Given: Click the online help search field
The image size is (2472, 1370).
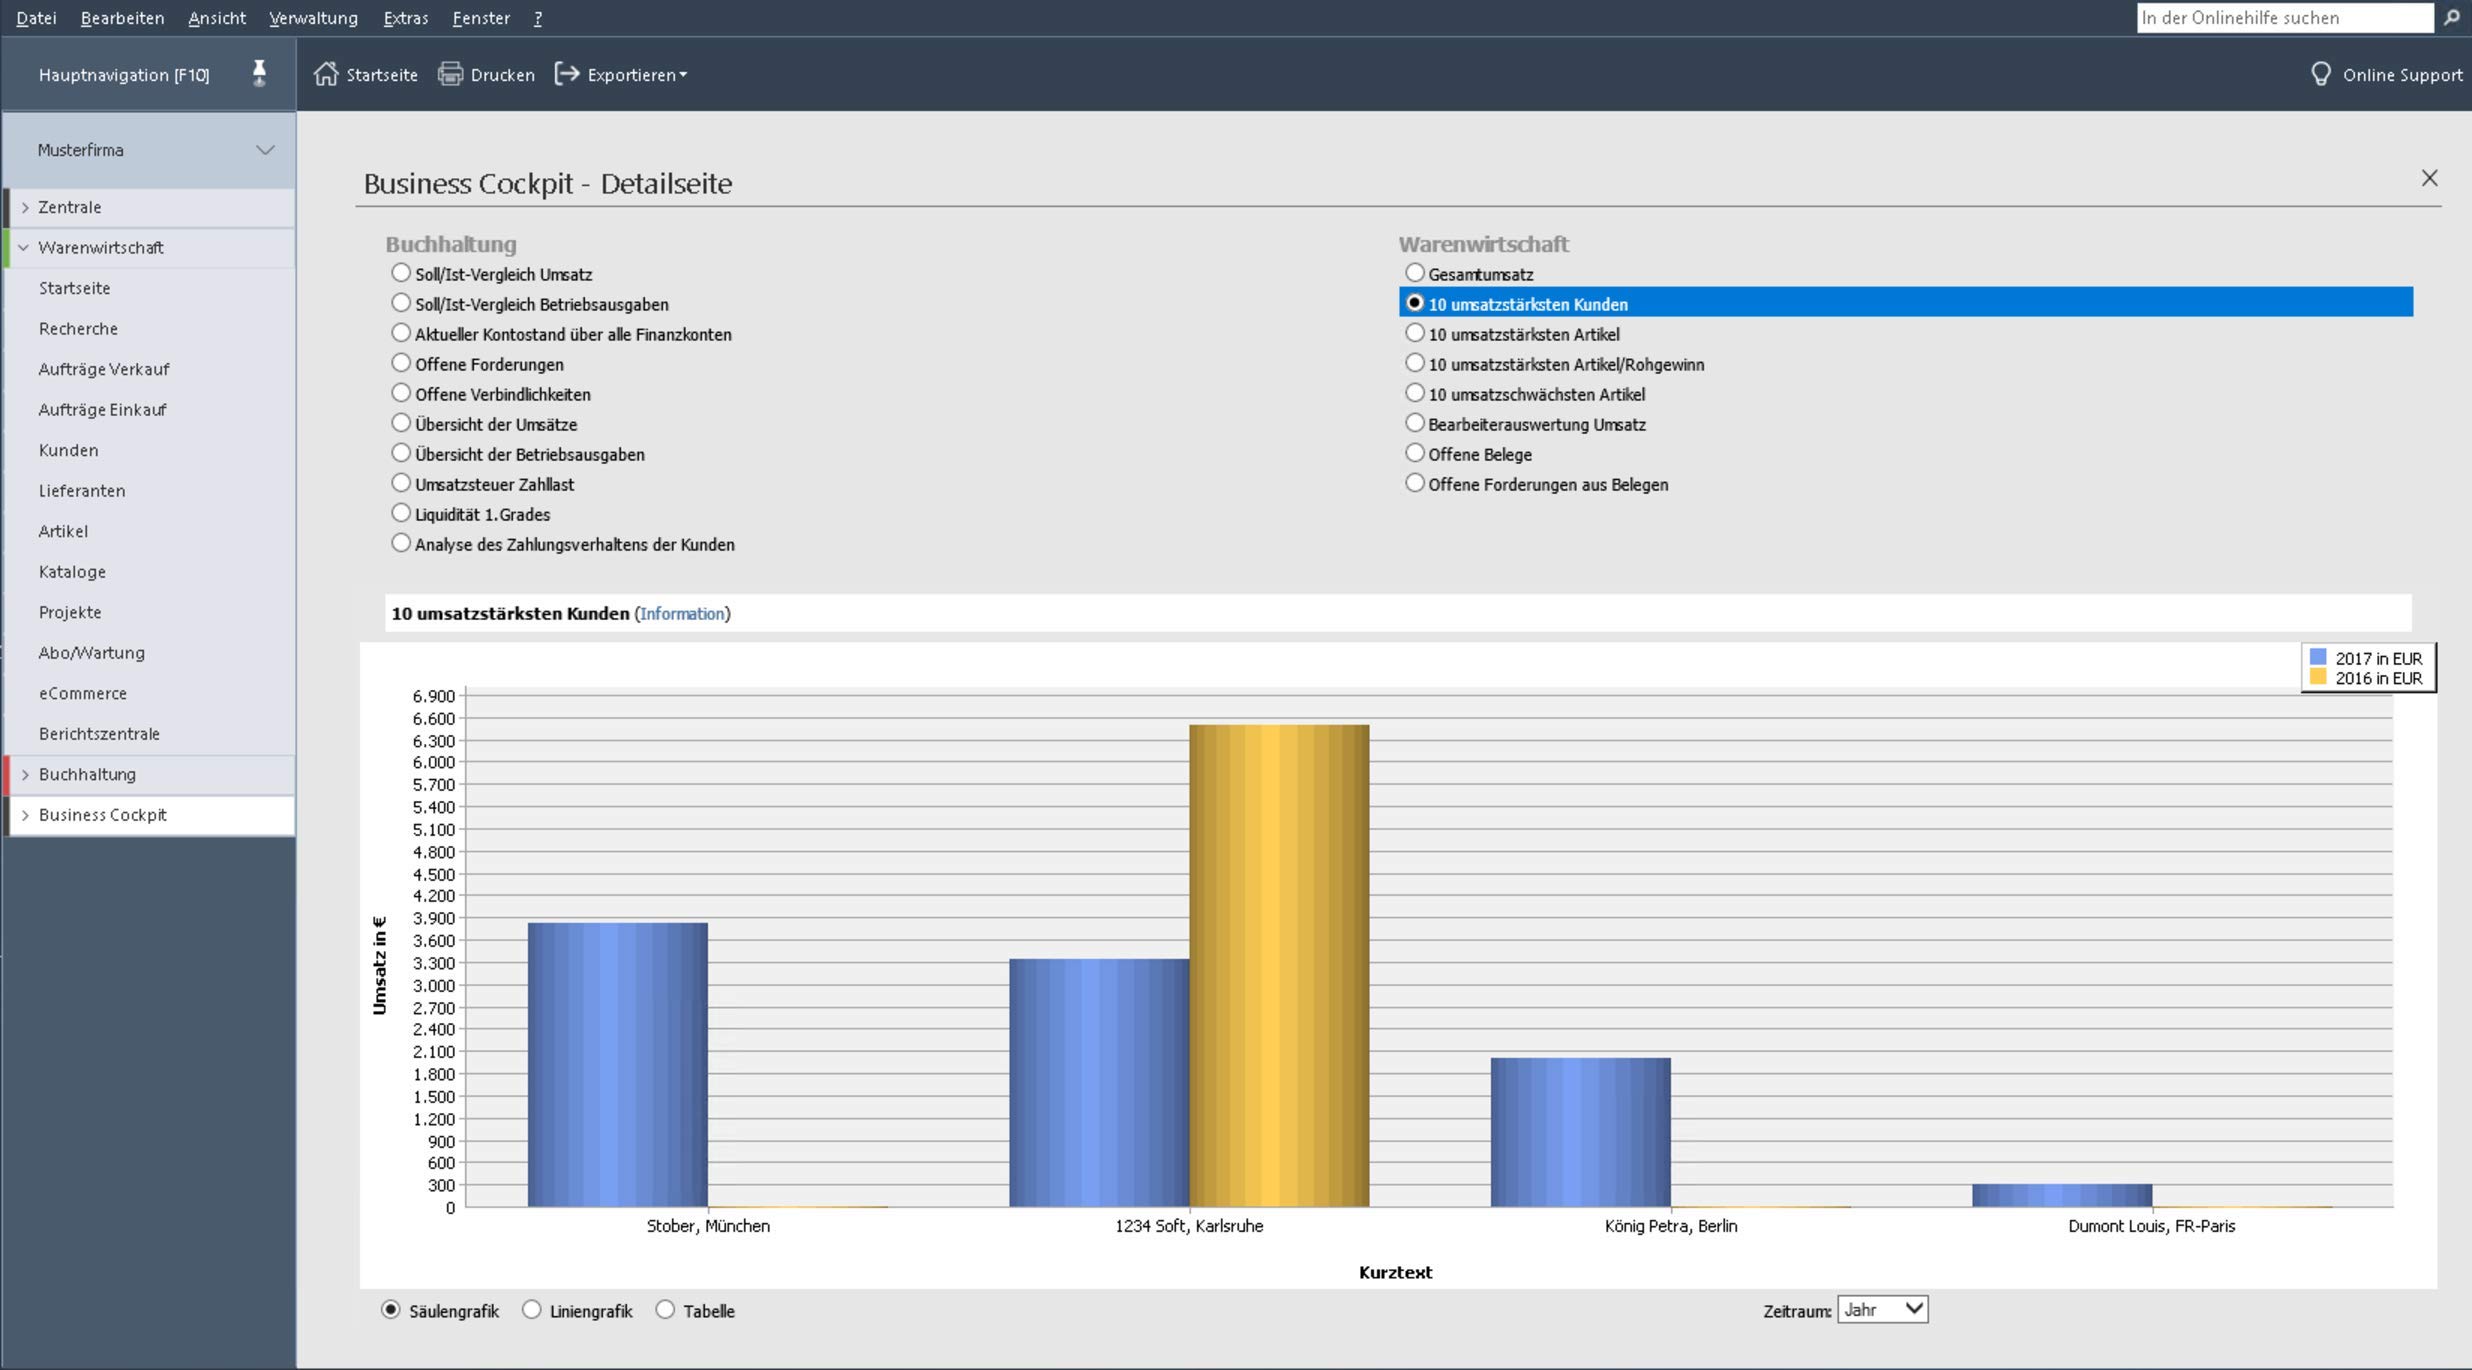Looking at the screenshot, I should tap(2284, 18).
